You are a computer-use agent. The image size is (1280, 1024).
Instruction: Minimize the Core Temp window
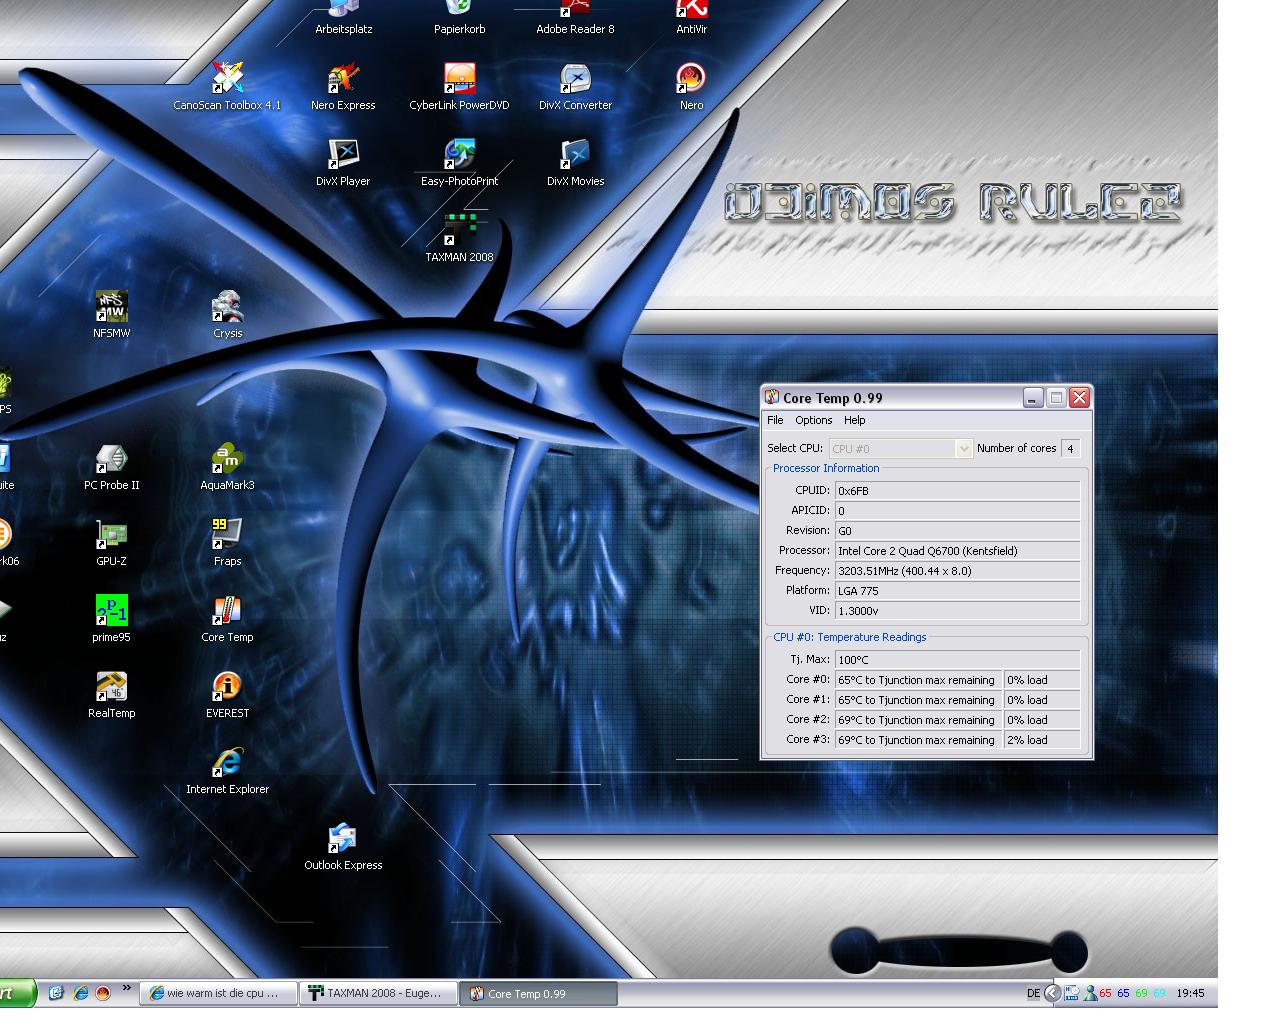[x=1033, y=398]
